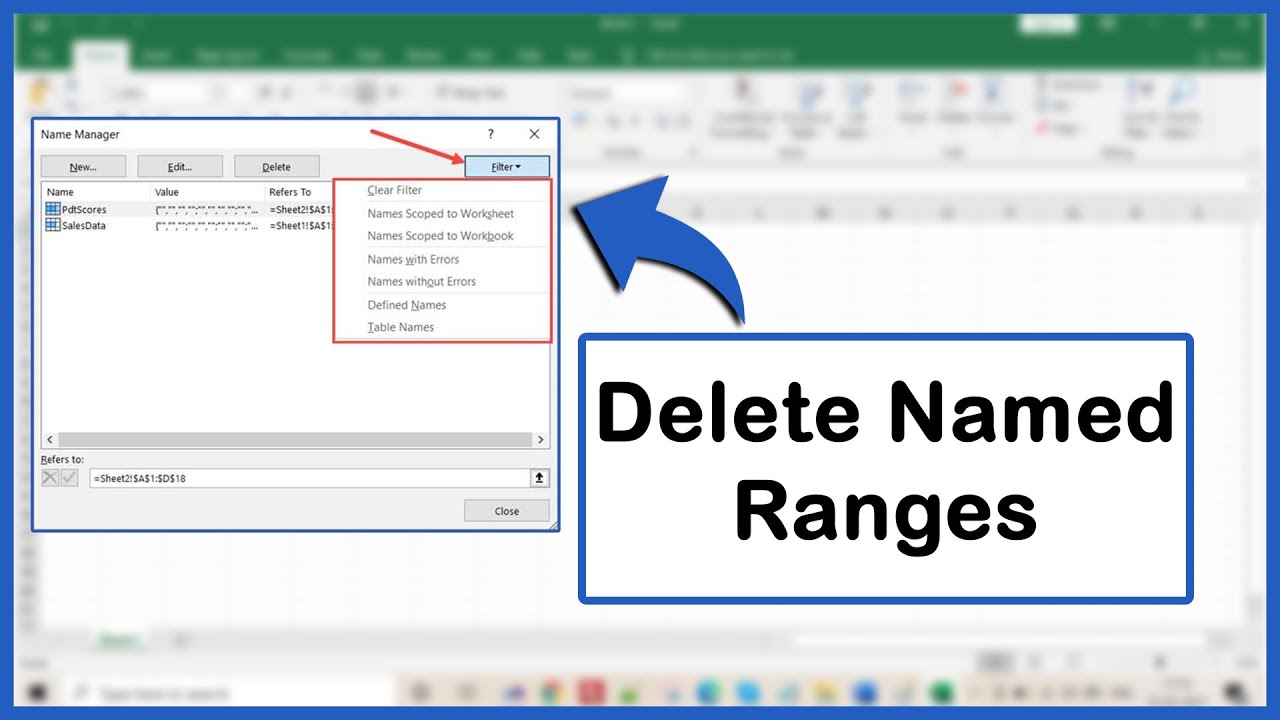
Task: Open the Filter dropdown button
Action: pyautogui.click(x=507, y=167)
